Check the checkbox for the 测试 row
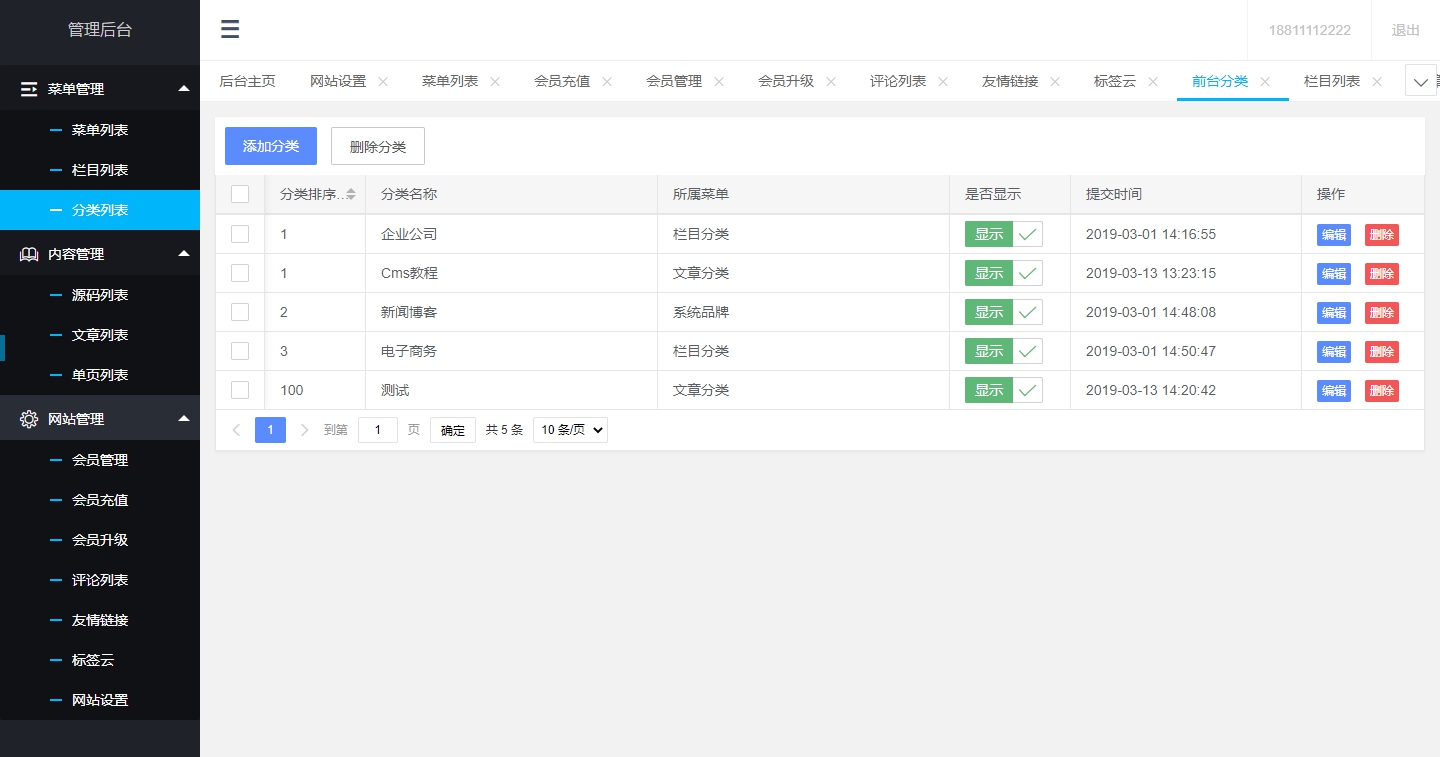This screenshot has height=757, width=1440. click(x=240, y=390)
